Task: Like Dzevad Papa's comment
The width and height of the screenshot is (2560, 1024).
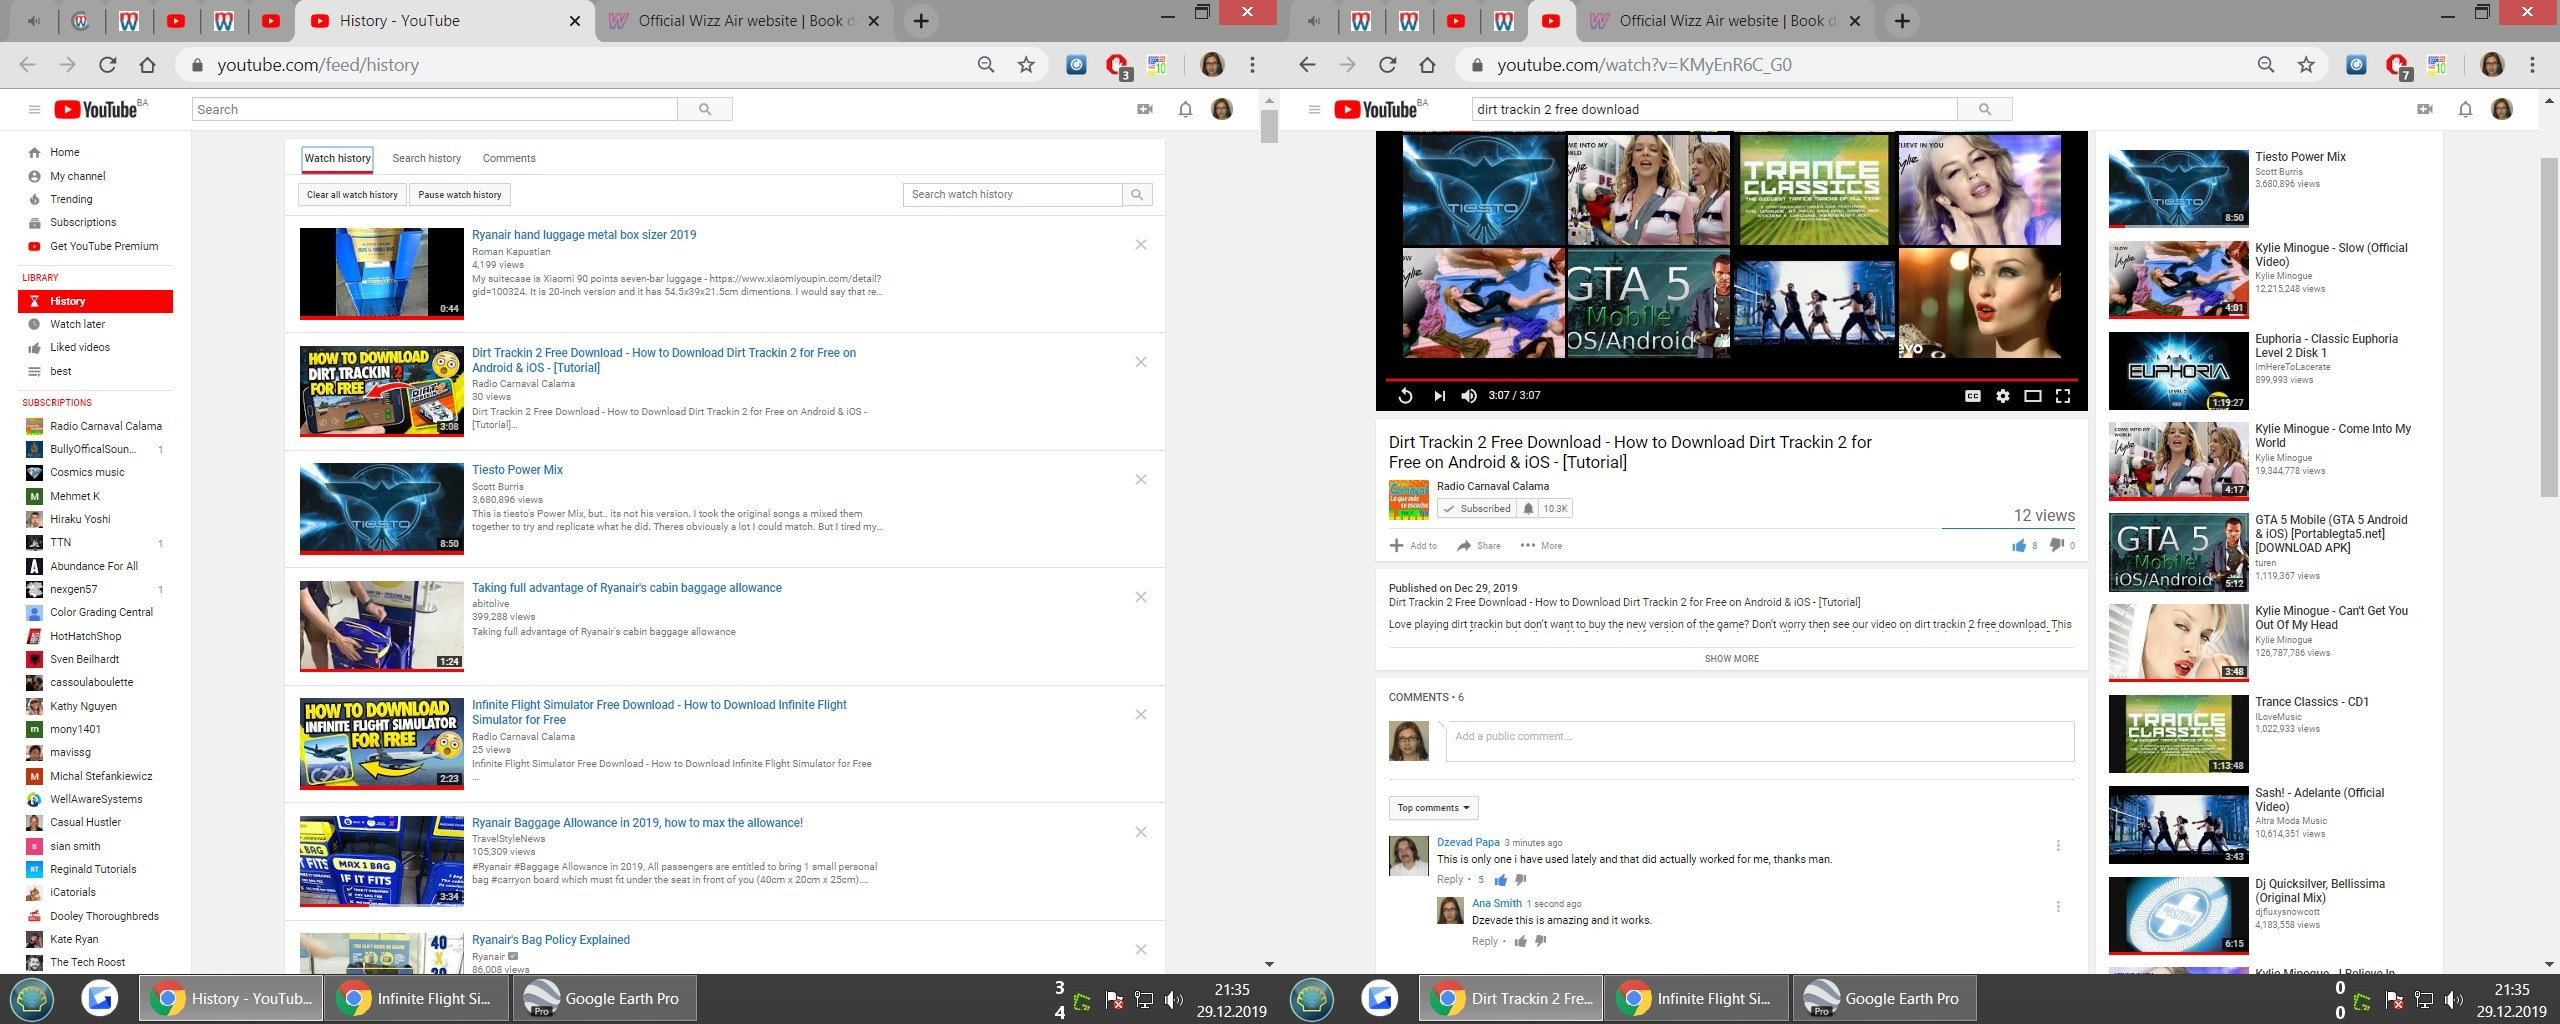Action: click(1500, 880)
